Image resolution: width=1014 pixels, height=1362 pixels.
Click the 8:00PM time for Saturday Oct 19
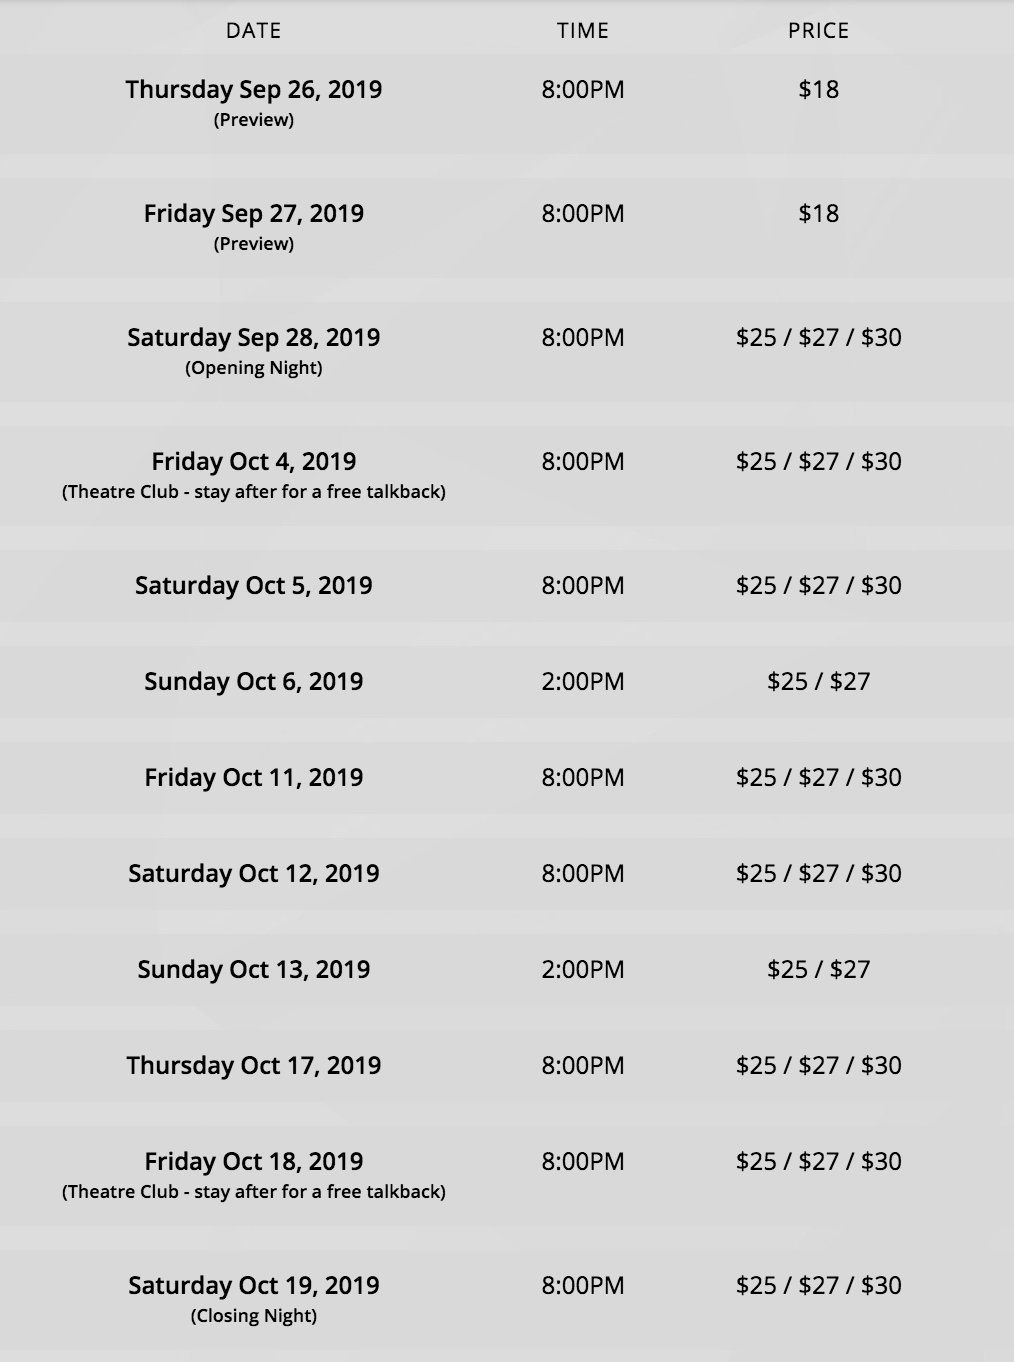pyautogui.click(x=583, y=1285)
